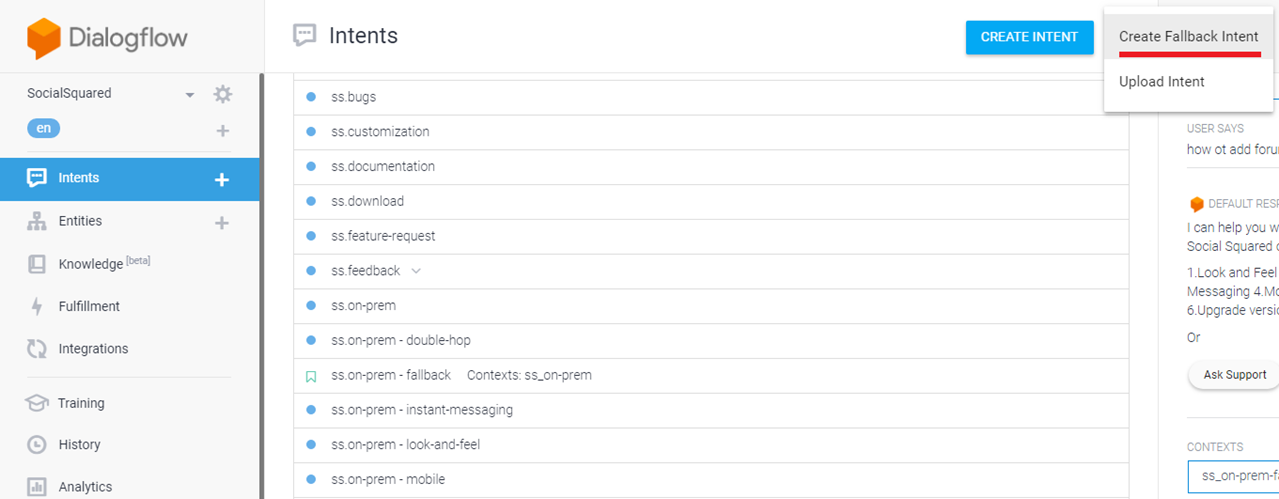Click plus icon to add intent
The width and height of the screenshot is (1279, 499).
click(x=222, y=179)
